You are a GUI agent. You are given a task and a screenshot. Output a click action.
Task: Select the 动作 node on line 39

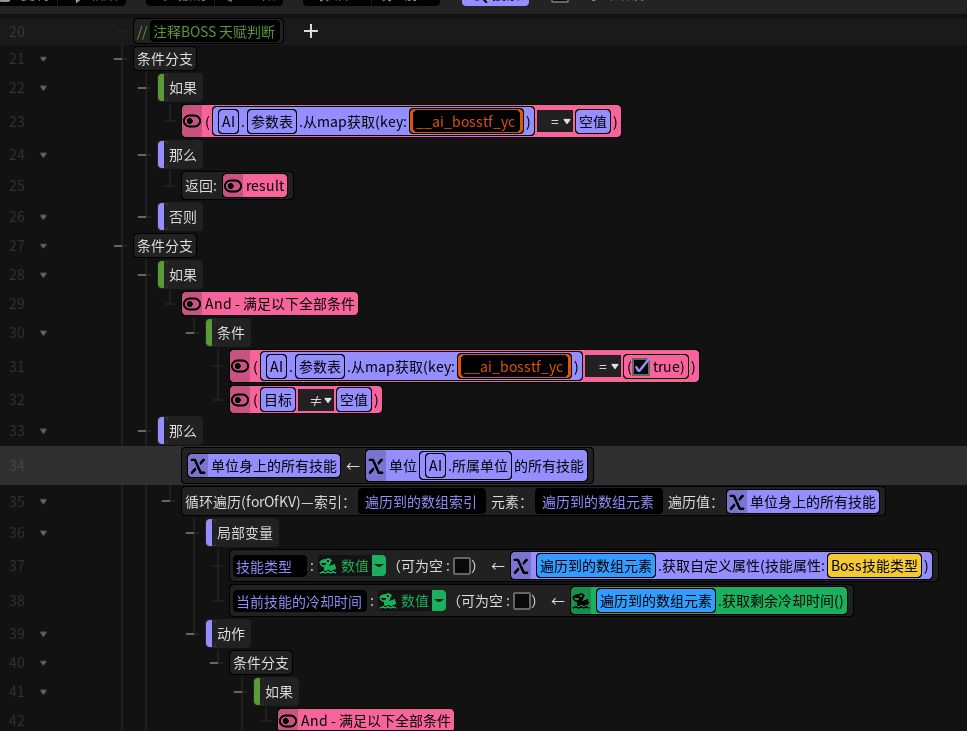click(227, 634)
